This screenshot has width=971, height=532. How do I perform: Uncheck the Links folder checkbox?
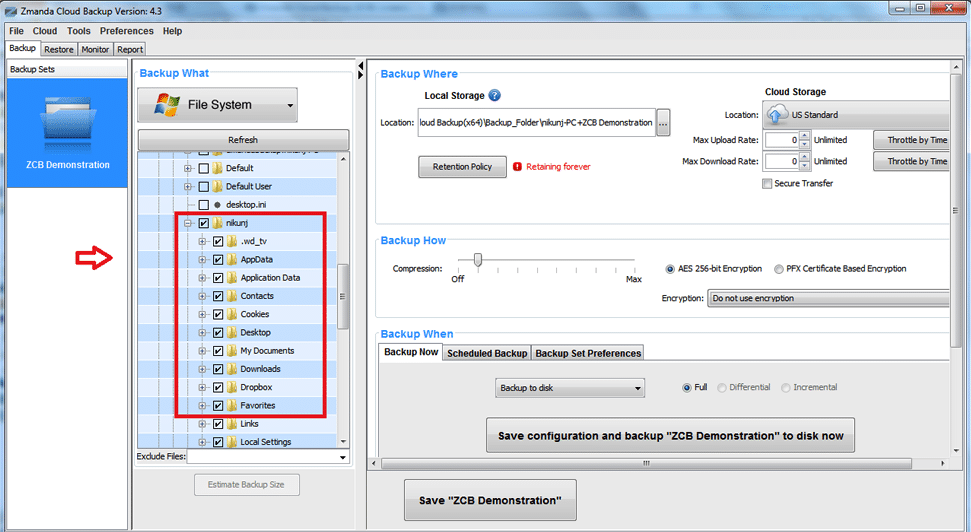218,424
